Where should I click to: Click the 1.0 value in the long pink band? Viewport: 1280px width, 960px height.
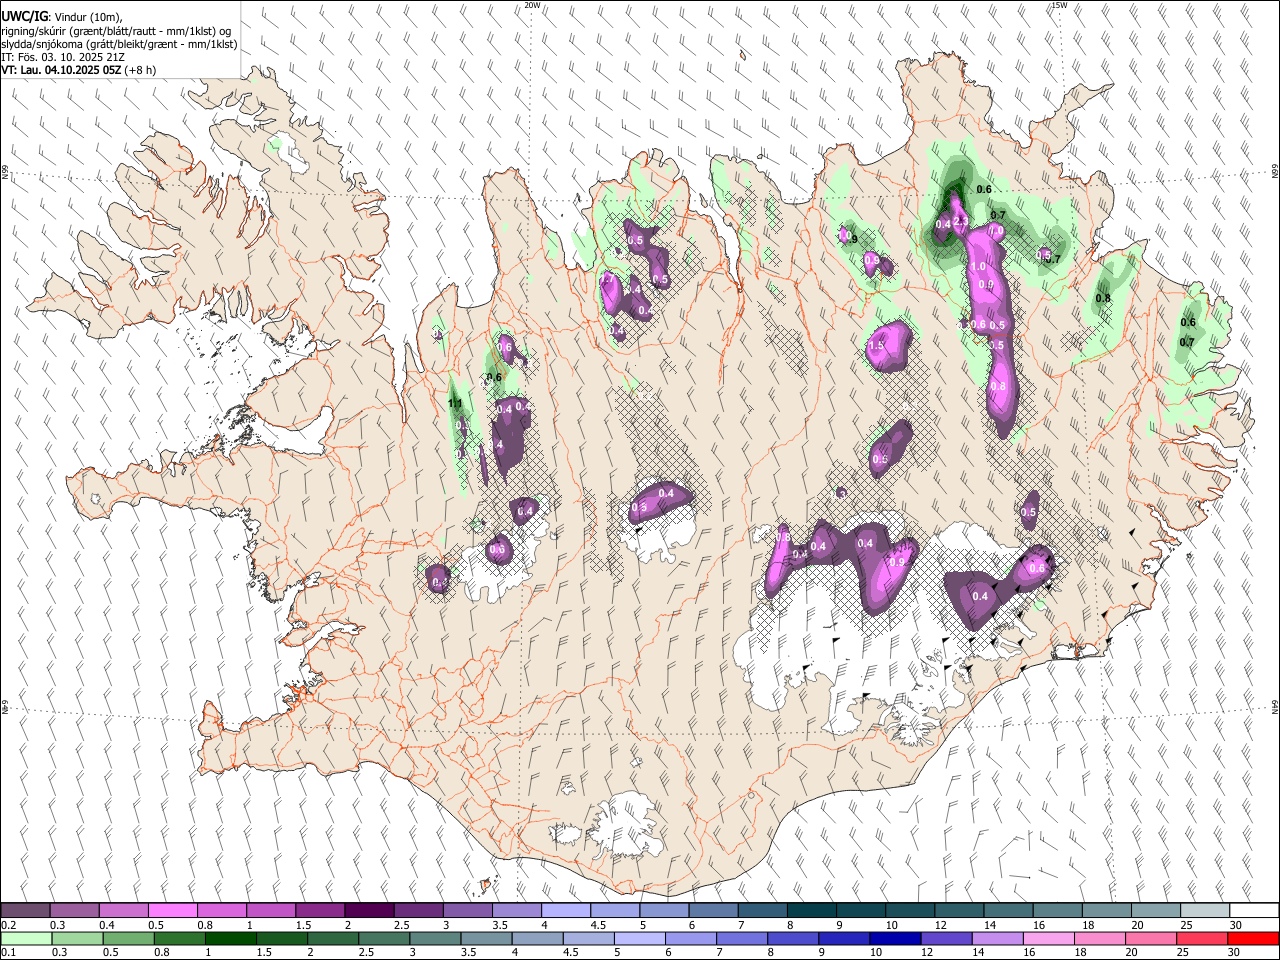[978, 267]
